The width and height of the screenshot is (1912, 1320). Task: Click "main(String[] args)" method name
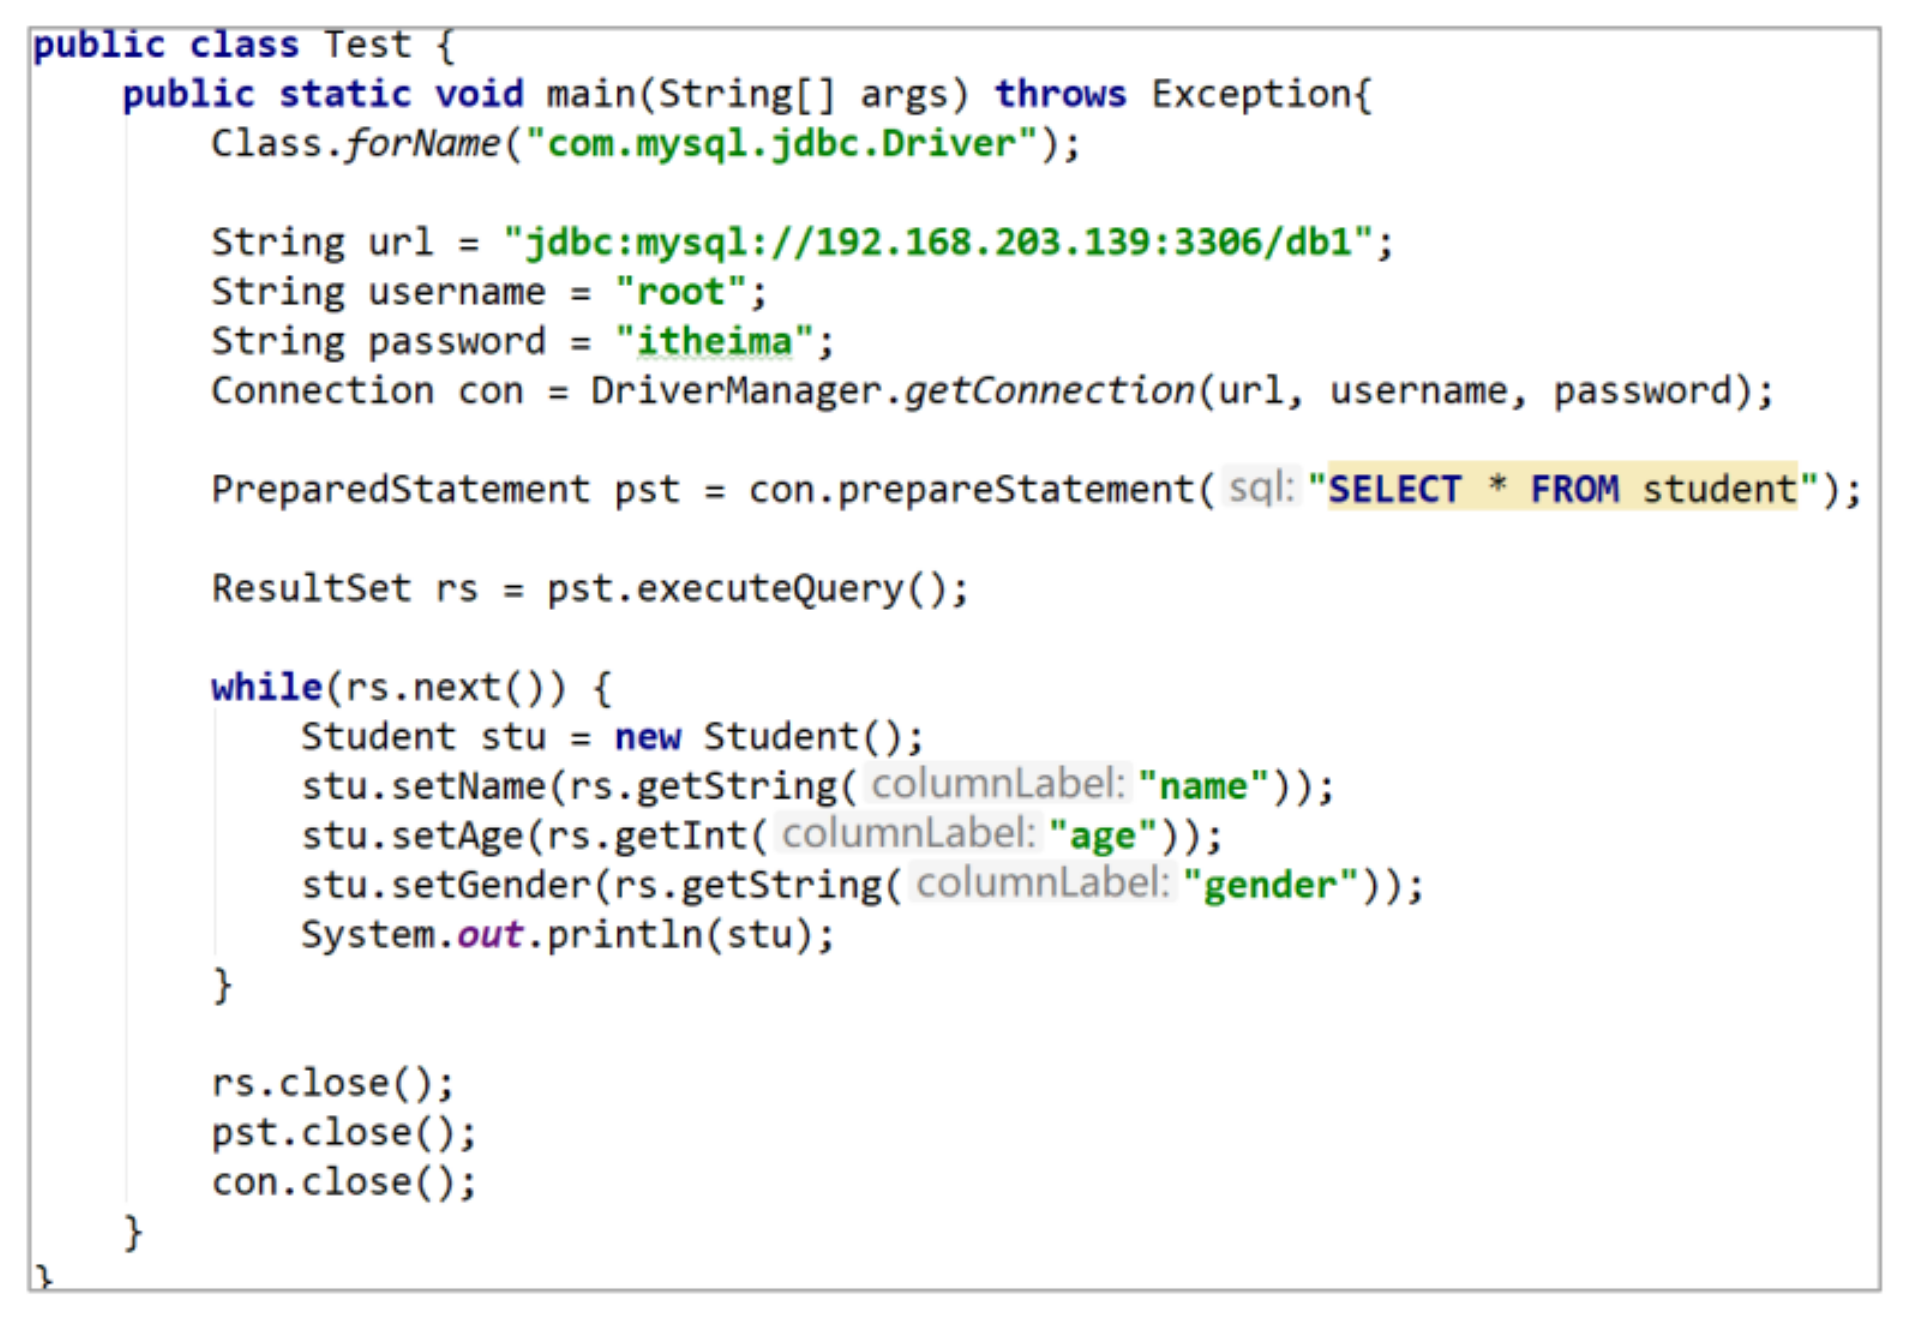(x=758, y=94)
